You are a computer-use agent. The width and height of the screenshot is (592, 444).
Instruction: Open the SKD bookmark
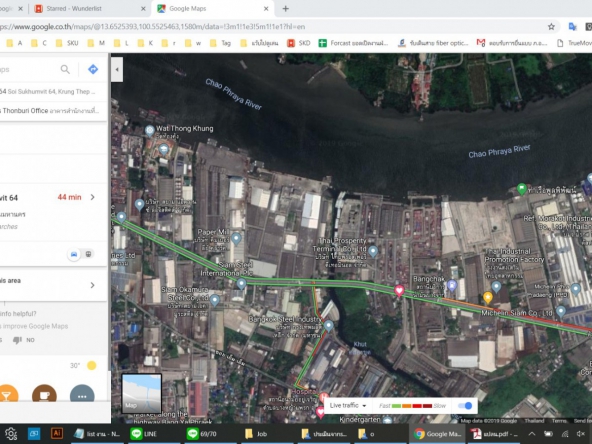[299, 43]
